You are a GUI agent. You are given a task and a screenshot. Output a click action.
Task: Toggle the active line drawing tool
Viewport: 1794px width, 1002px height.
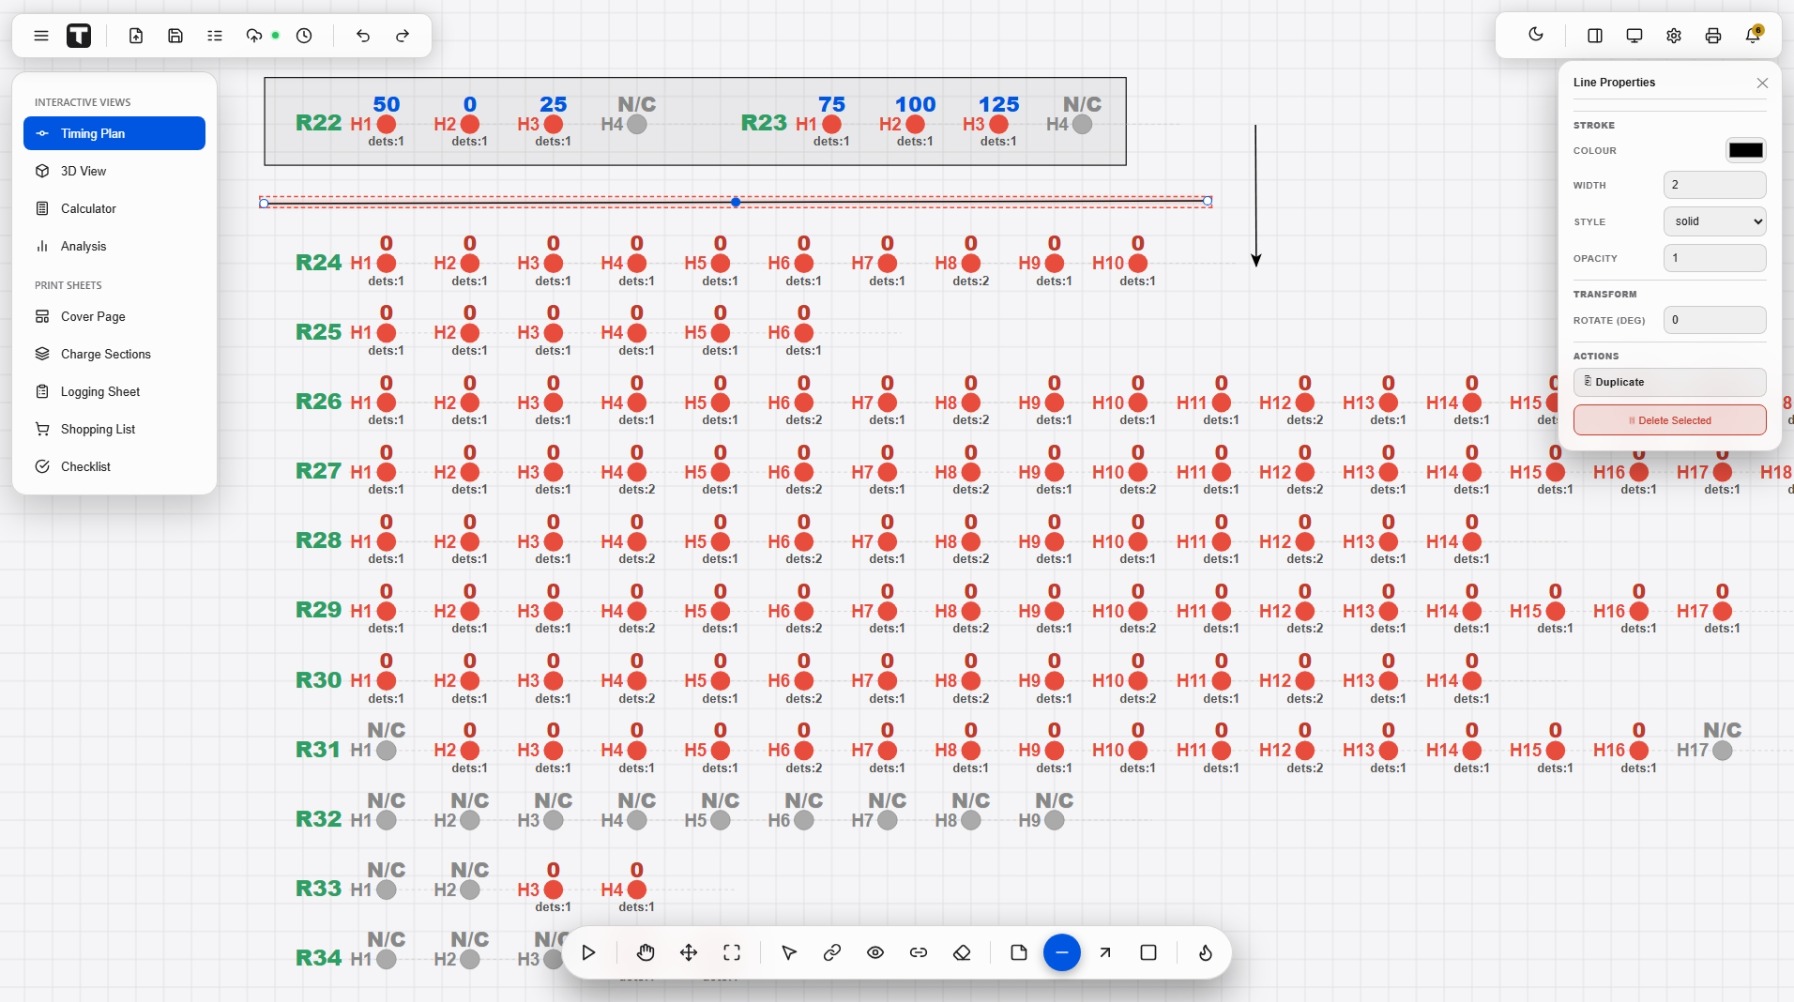tap(1062, 953)
